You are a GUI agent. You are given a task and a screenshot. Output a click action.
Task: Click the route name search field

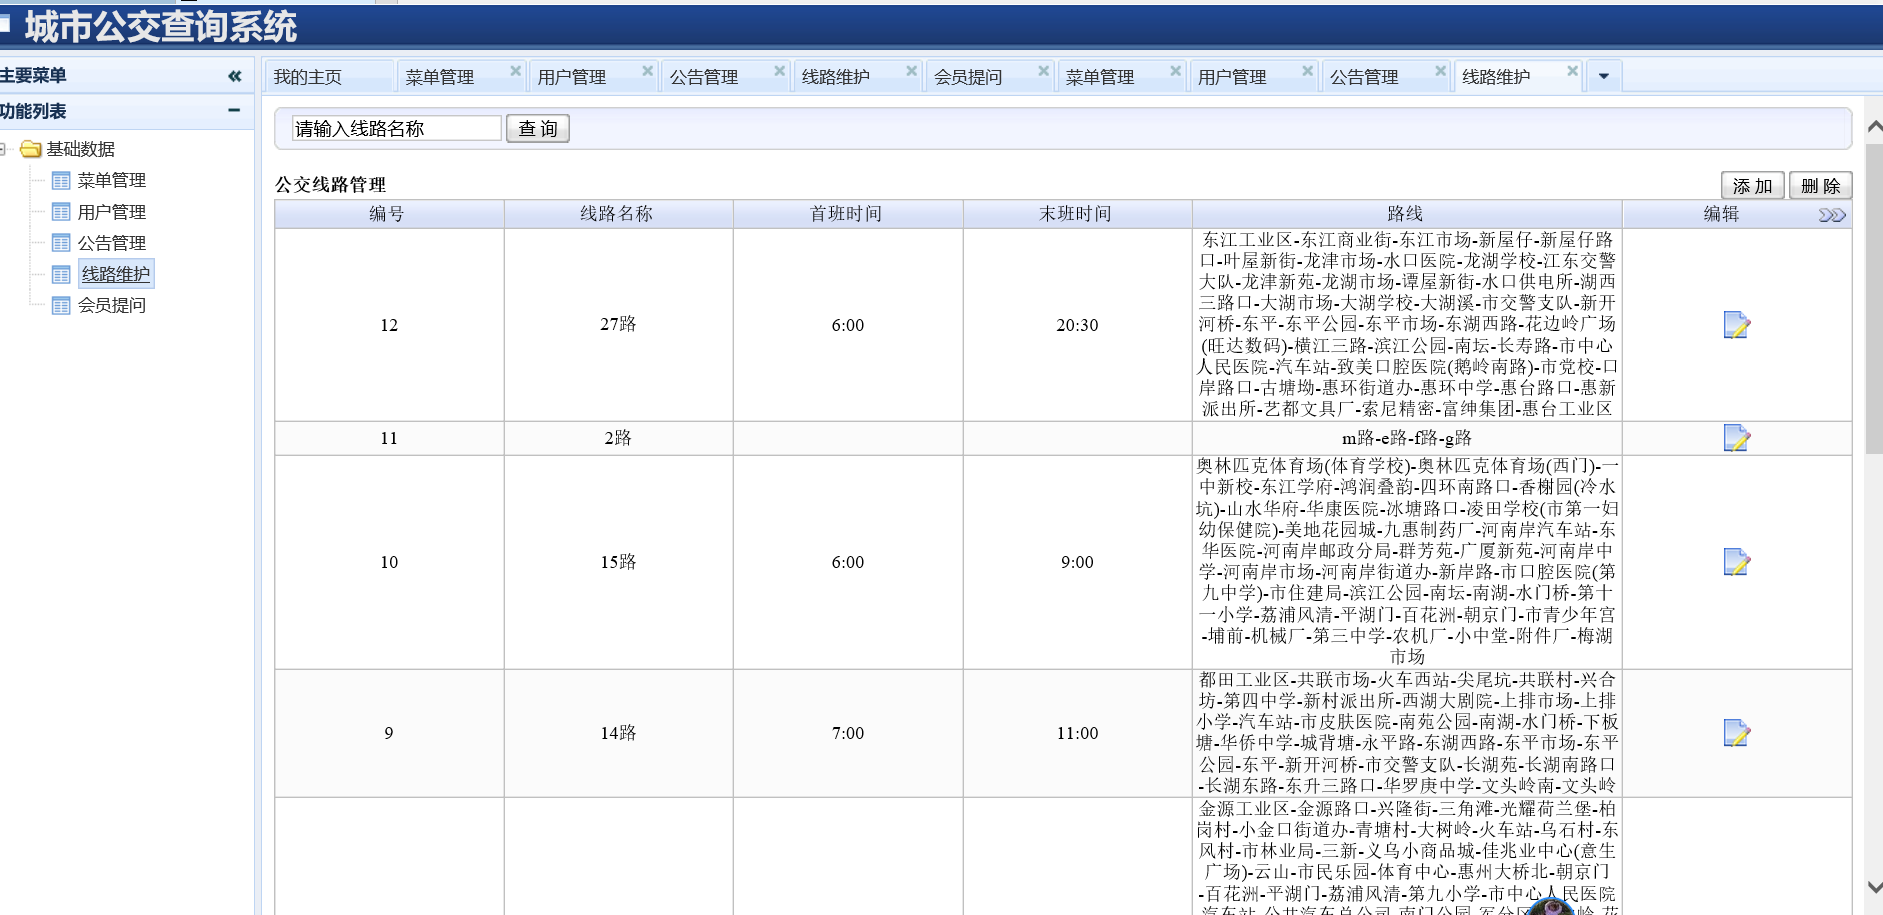click(396, 128)
